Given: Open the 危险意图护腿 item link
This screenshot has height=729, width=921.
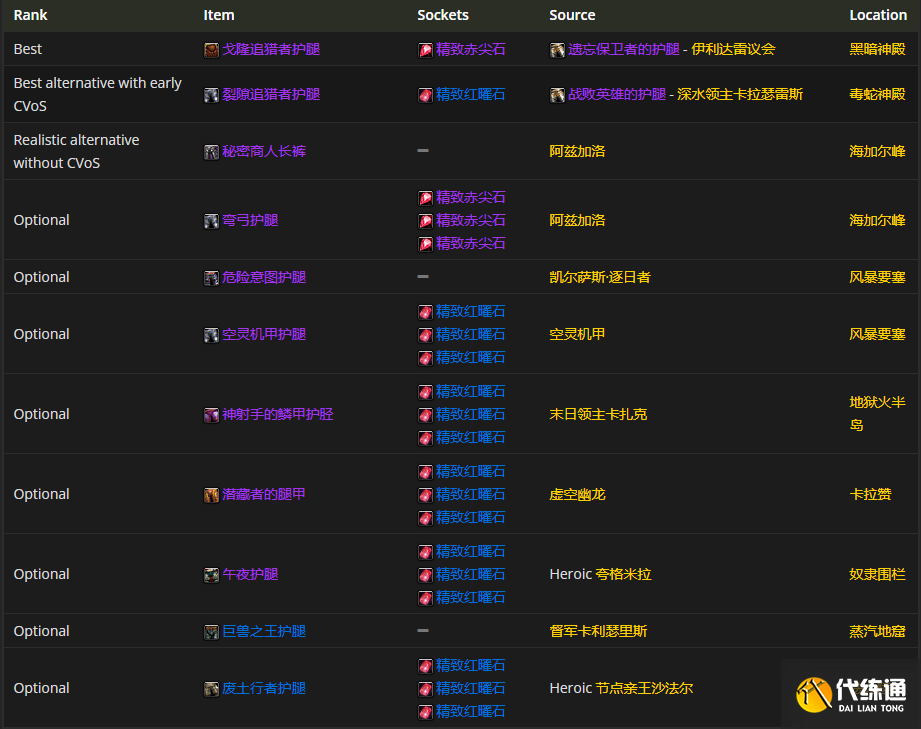Looking at the screenshot, I should (x=264, y=277).
